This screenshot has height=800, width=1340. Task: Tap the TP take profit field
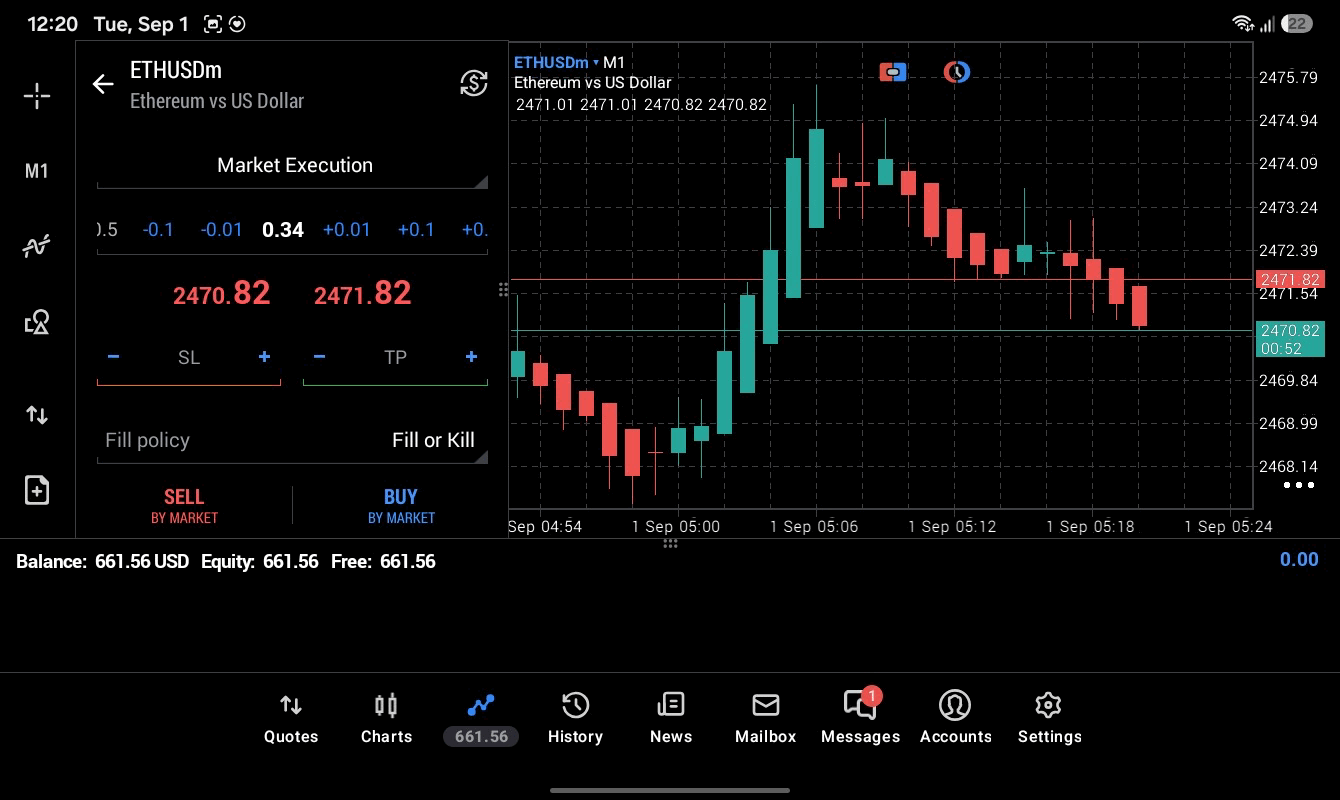[395, 358]
